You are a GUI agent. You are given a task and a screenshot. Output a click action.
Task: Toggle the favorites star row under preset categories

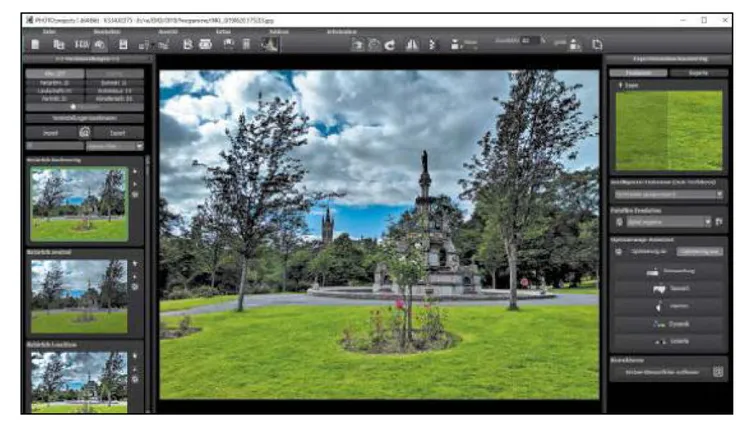pyautogui.click(x=85, y=107)
